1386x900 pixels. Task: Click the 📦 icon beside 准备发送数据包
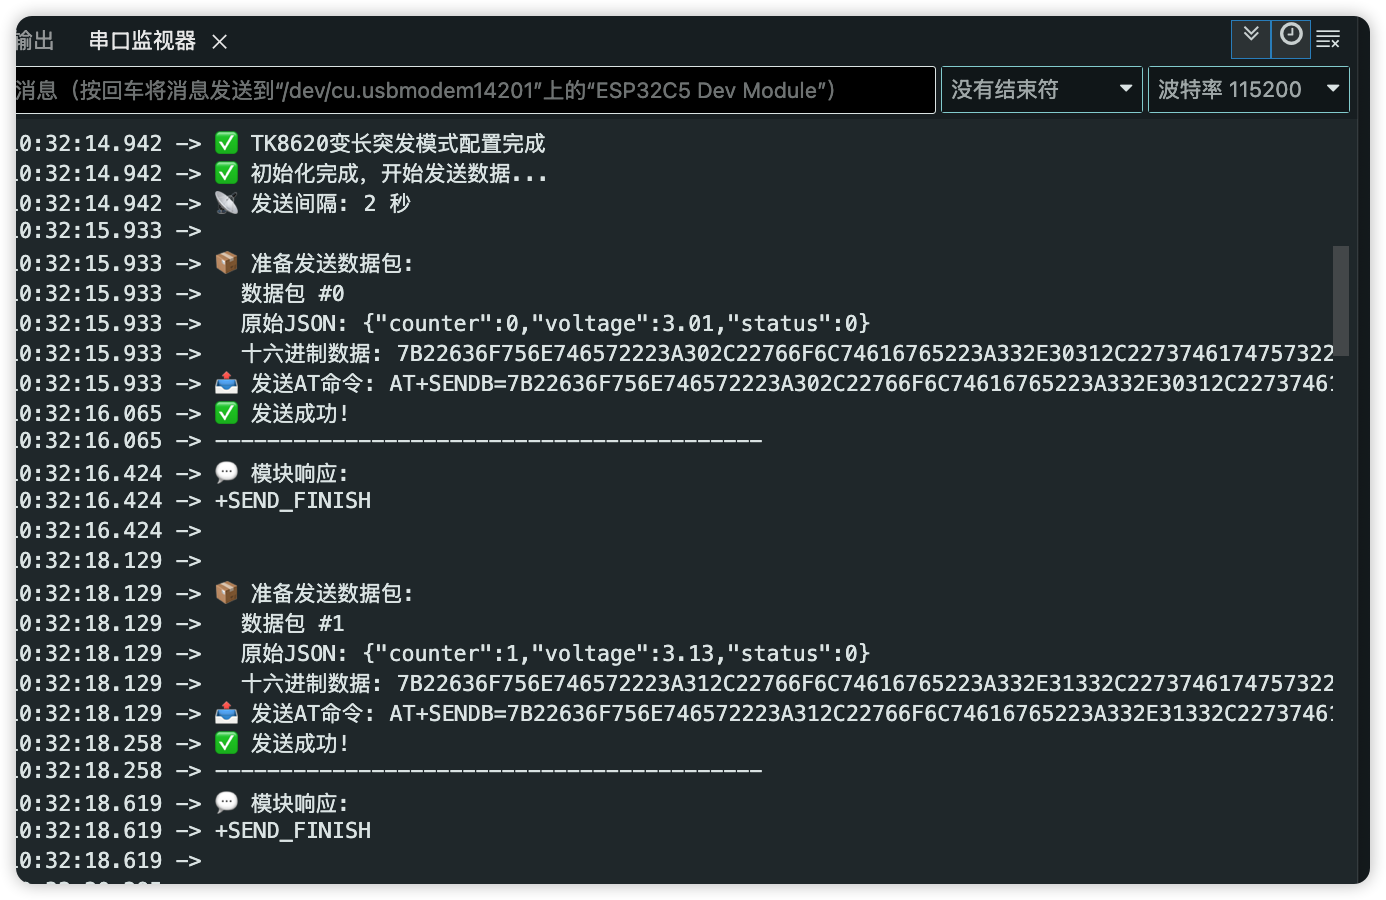point(226,262)
